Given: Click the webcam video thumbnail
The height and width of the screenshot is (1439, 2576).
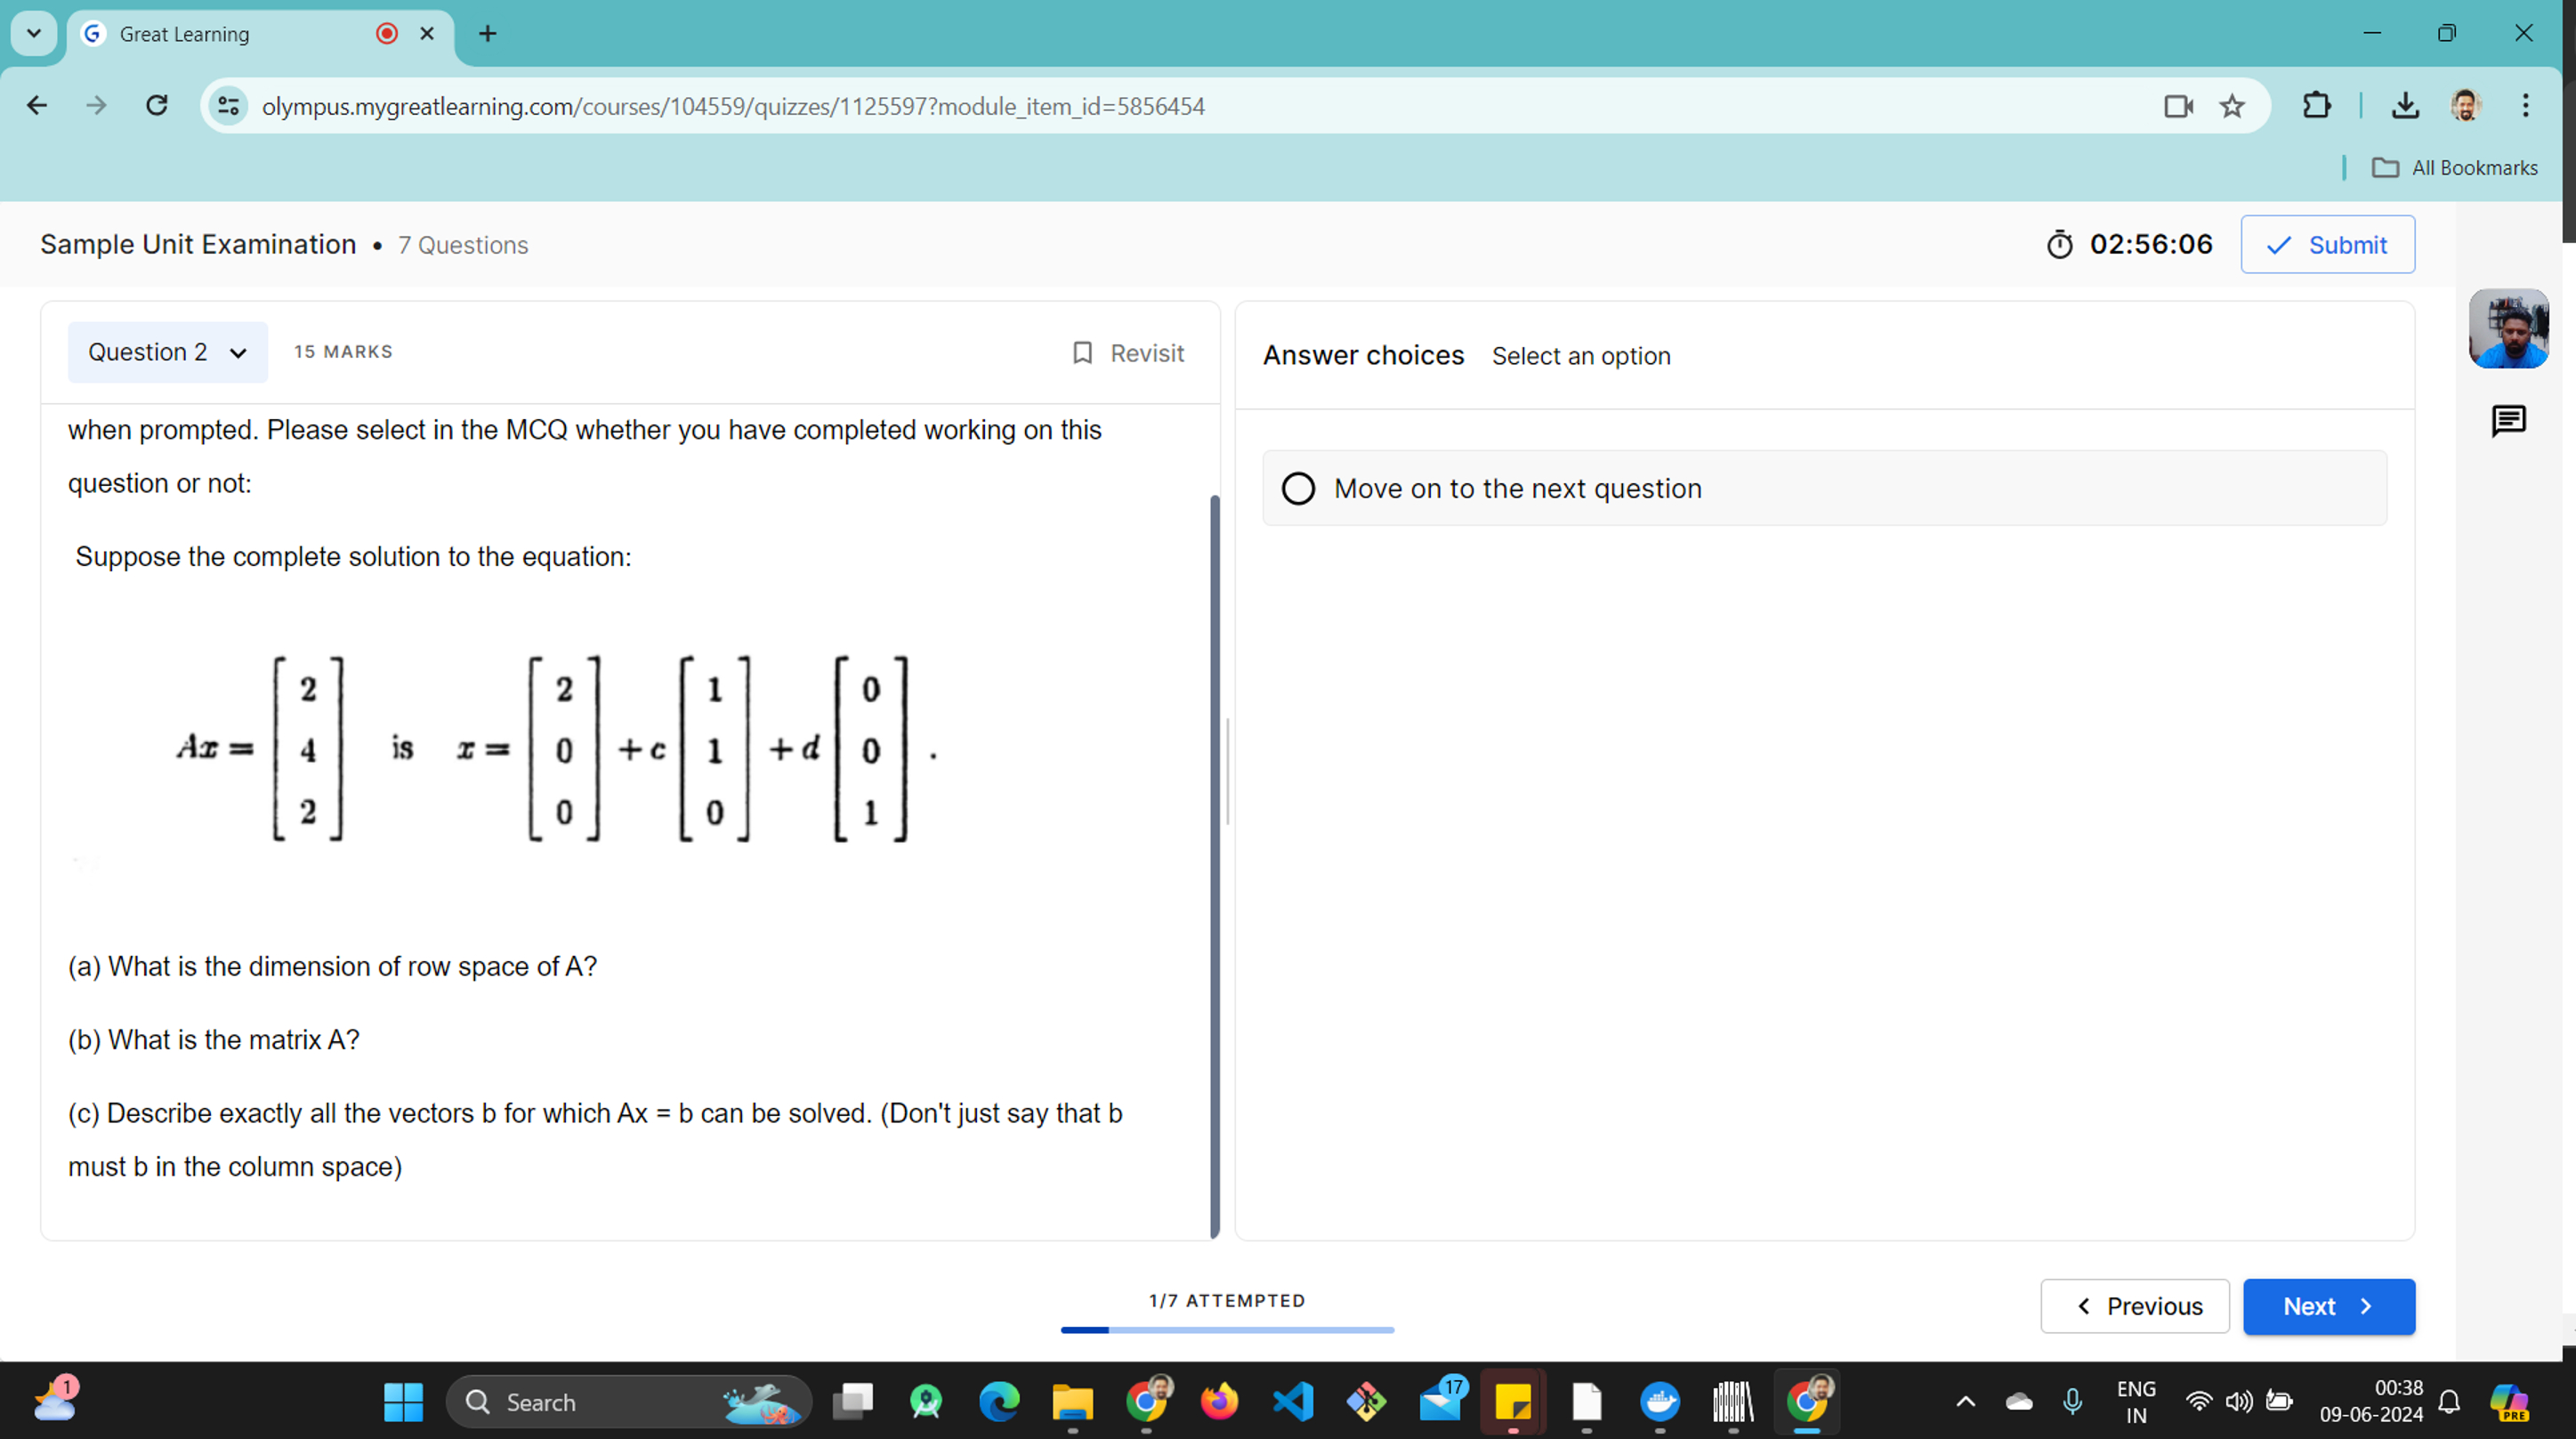Looking at the screenshot, I should tap(2509, 328).
